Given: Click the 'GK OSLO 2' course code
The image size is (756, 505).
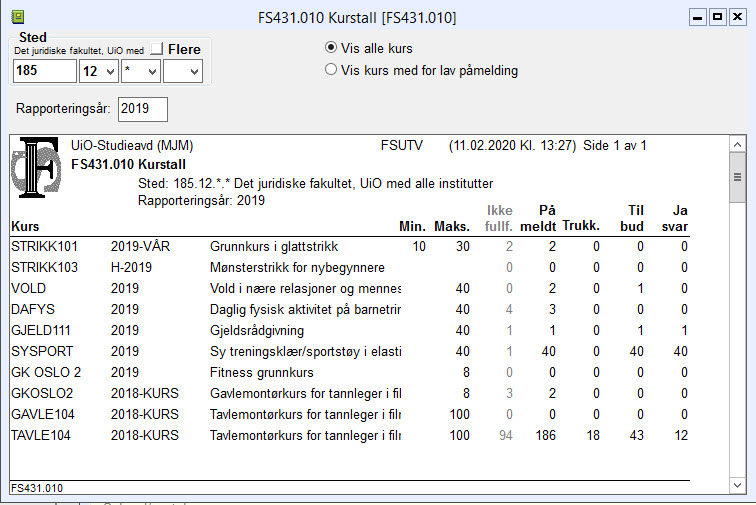Looking at the screenshot, I should (x=46, y=372).
